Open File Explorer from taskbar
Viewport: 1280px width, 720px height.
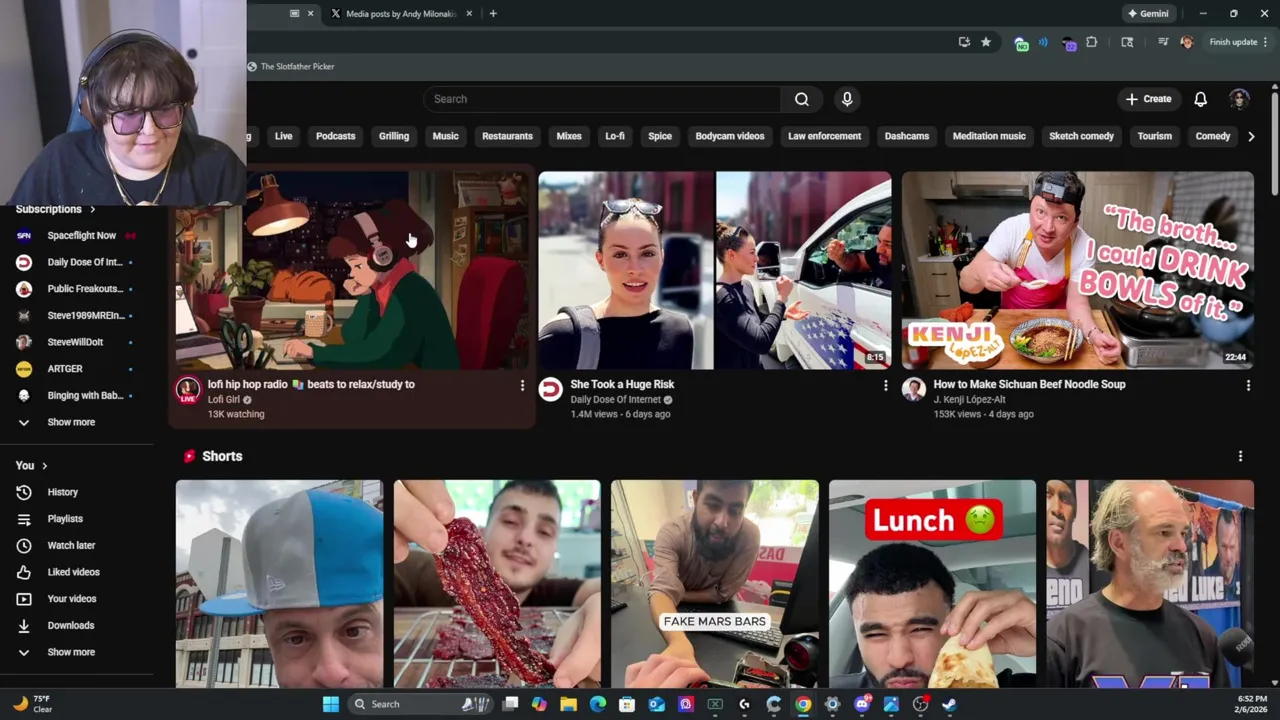pyautogui.click(x=568, y=704)
